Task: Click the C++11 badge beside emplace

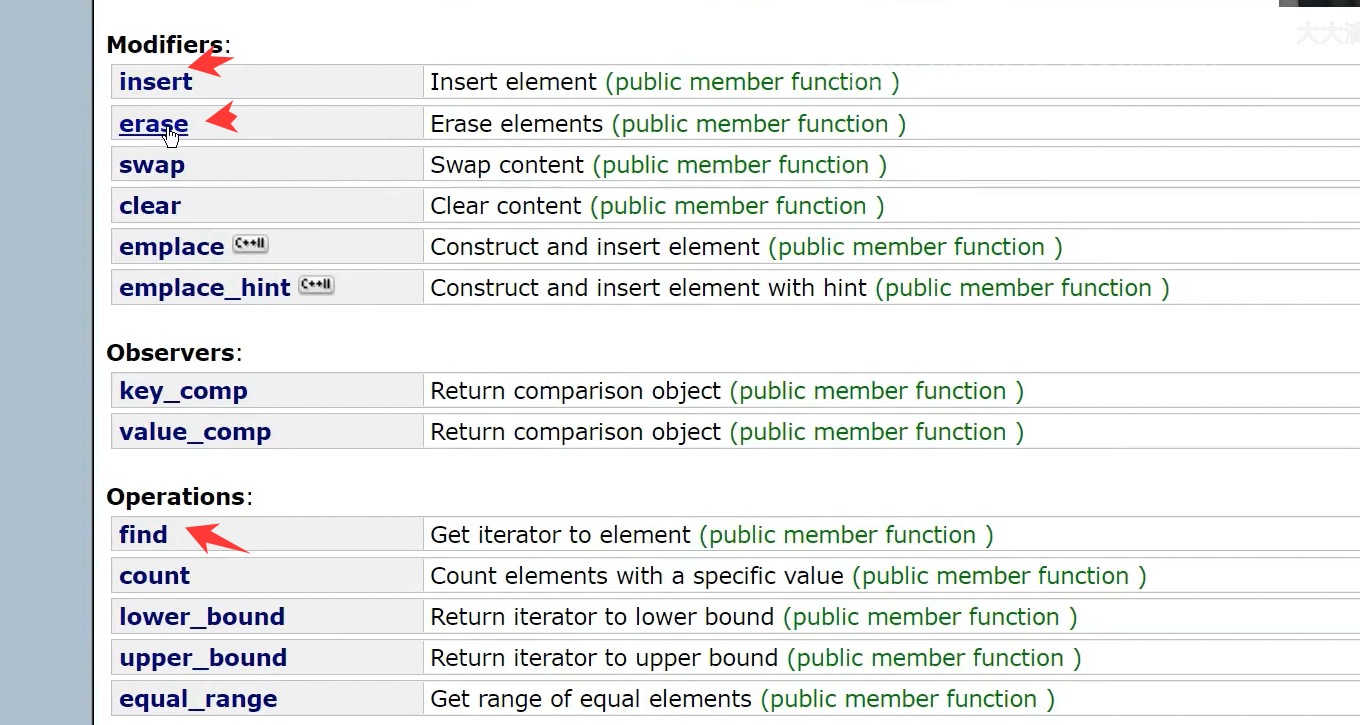Action: tap(250, 244)
